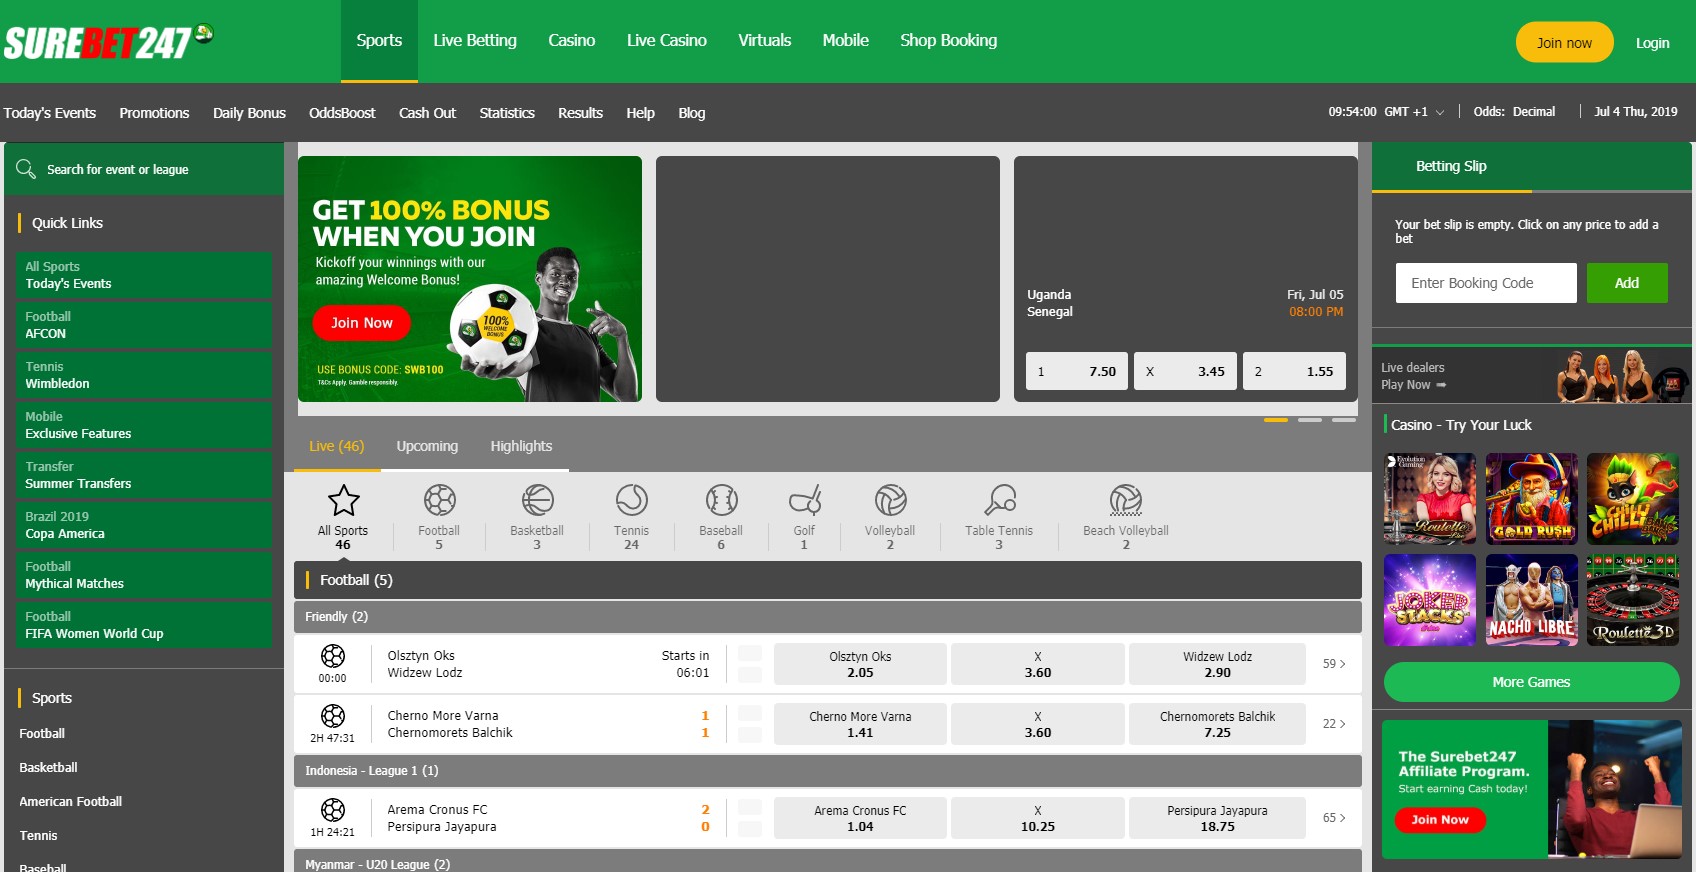
Task: Open Gold Rush casino game
Action: pyautogui.click(x=1531, y=499)
